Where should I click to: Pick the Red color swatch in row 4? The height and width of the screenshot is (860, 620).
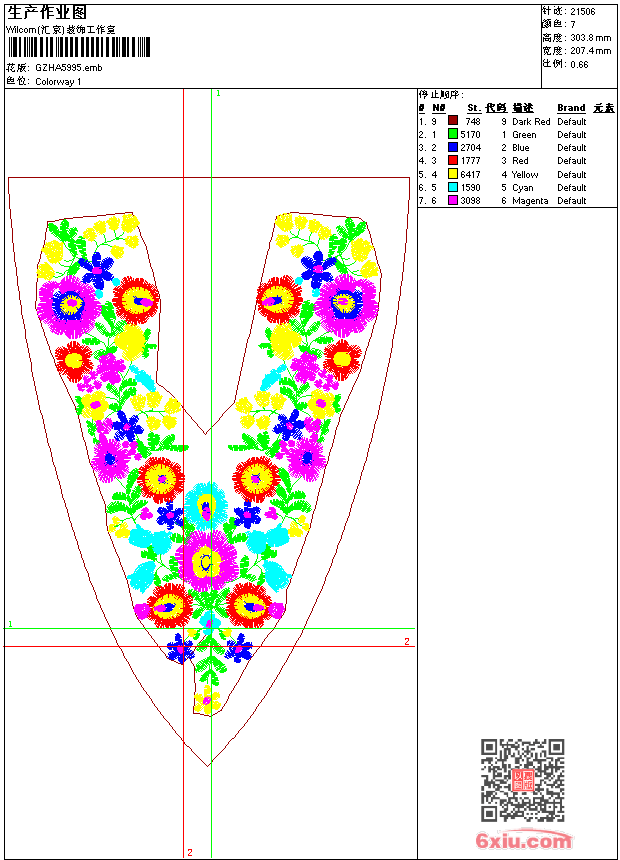[x=453, y=160]
